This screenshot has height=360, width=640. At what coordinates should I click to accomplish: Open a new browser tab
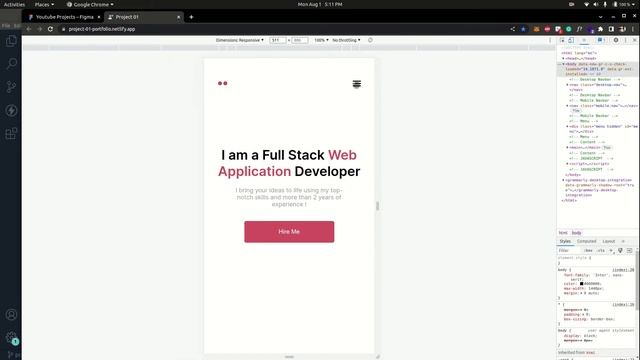(x=191, y=17)
